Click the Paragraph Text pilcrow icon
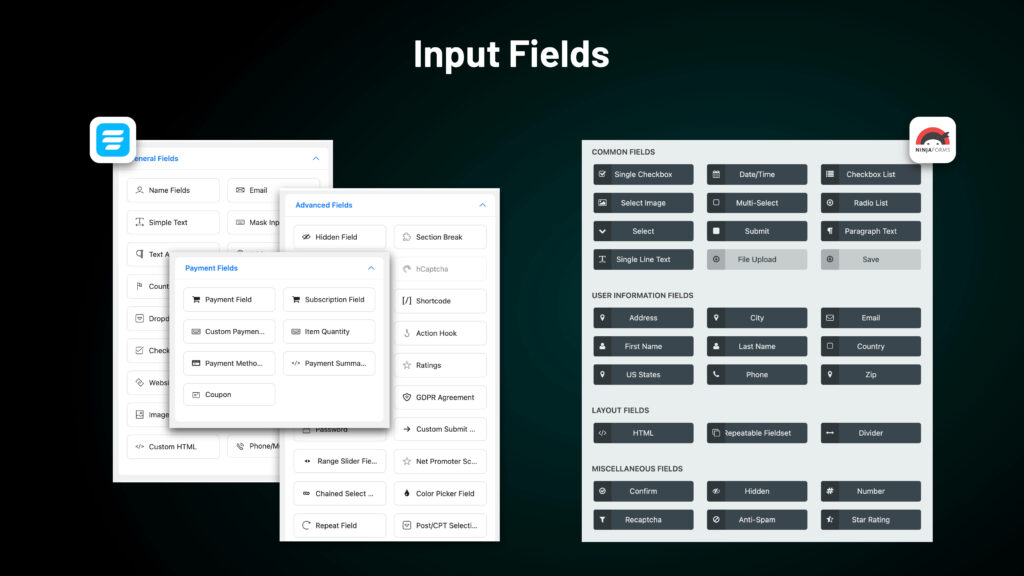The height and width of the screenshot is (576, 1024). tap(830, 231)
